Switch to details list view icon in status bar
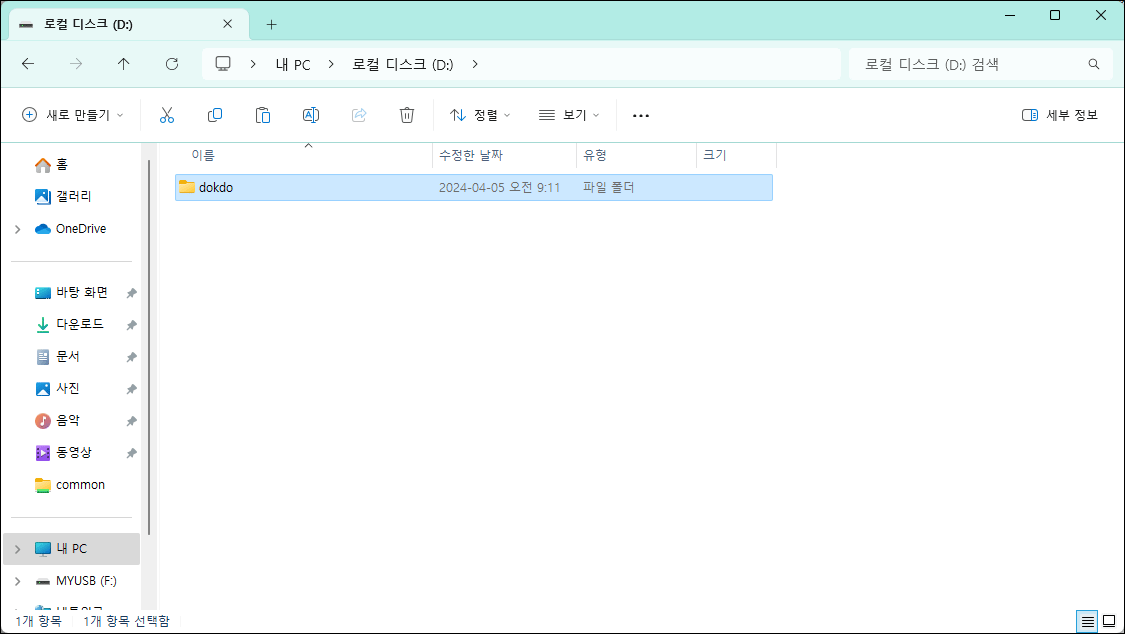The width and height of the screenshot is (1125, 634). (1088, 621)
